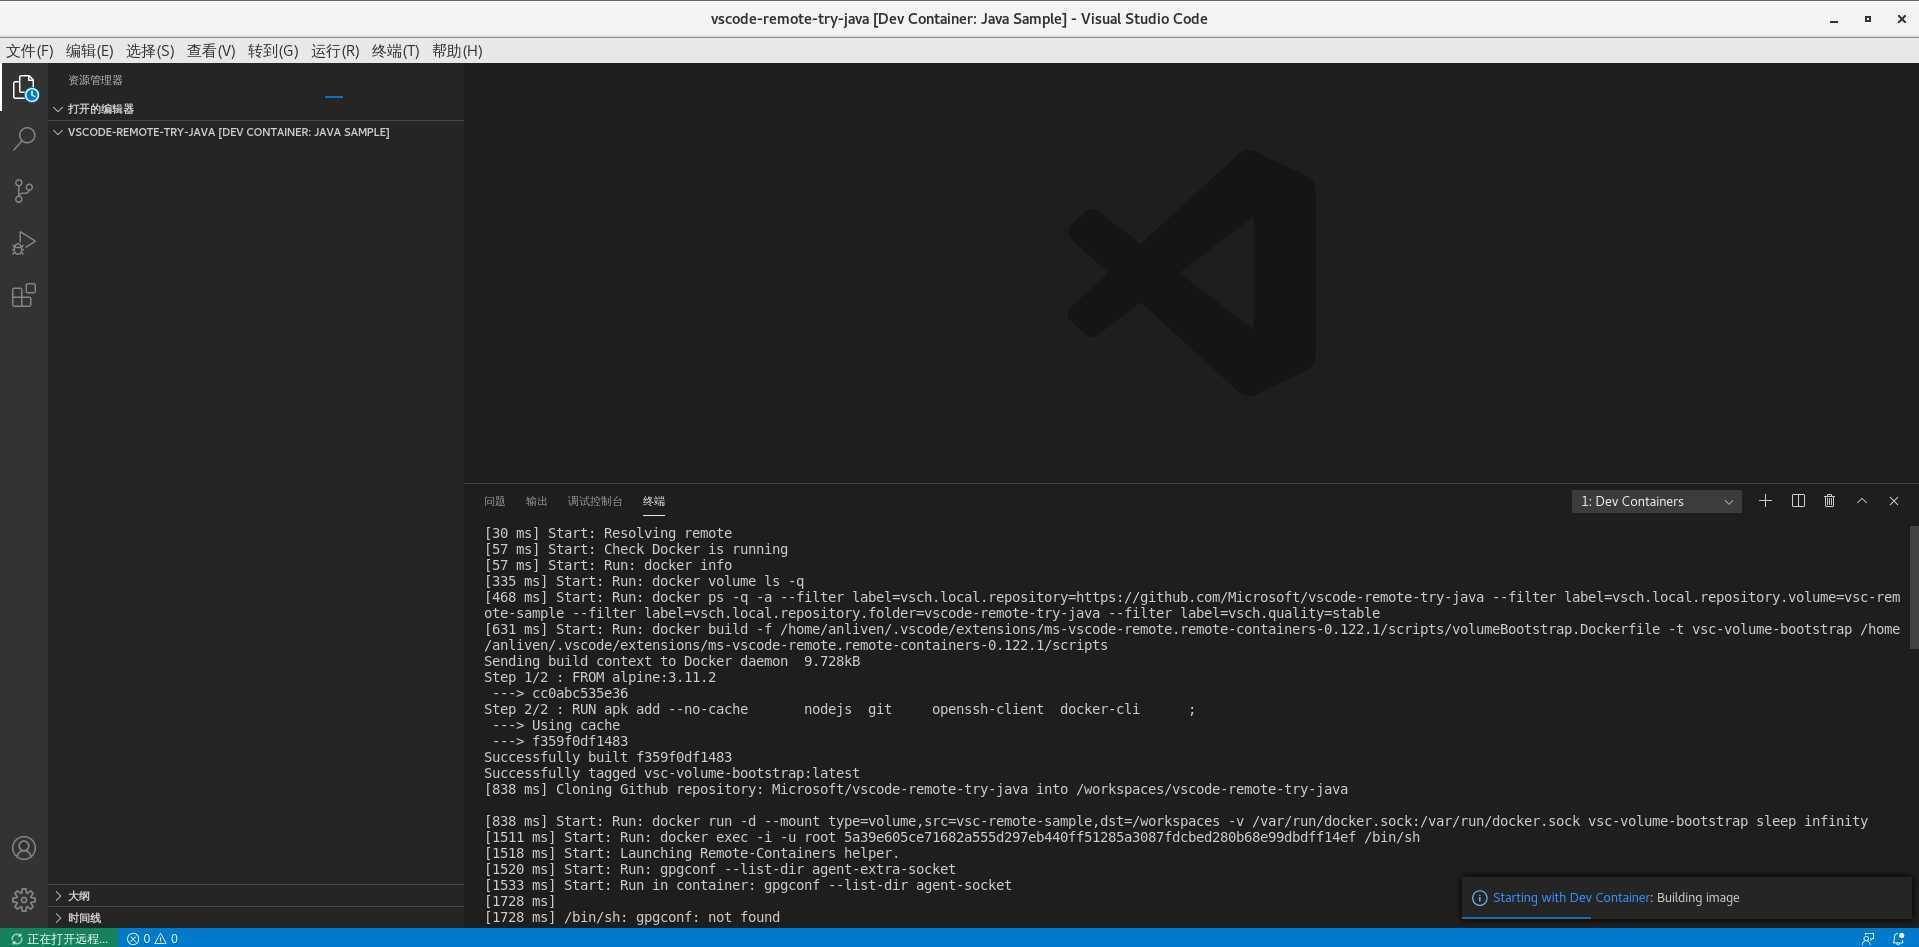Click the Starting with Dev Container link
The image size is (1919, 947).
[1571, 898]
